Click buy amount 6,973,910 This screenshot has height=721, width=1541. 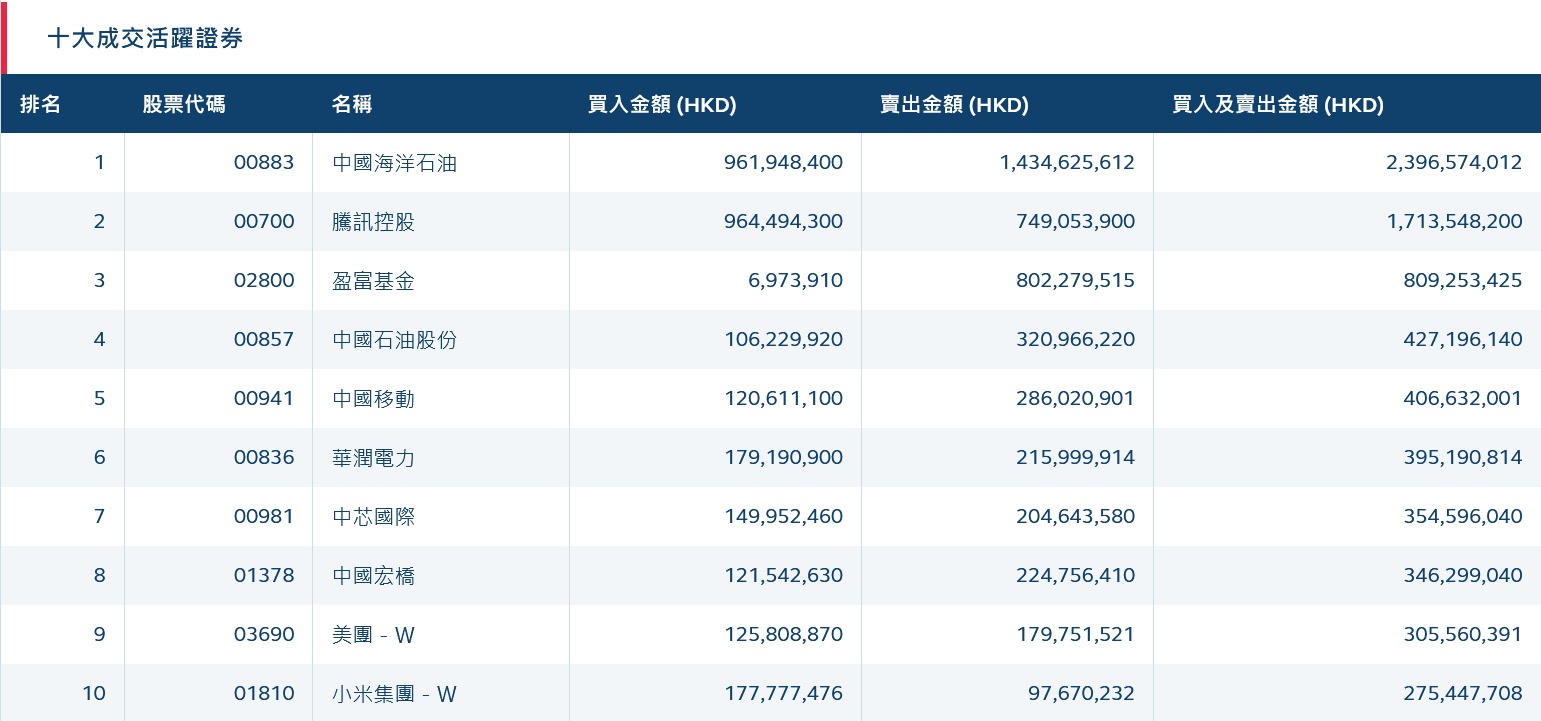pos(795,280)
